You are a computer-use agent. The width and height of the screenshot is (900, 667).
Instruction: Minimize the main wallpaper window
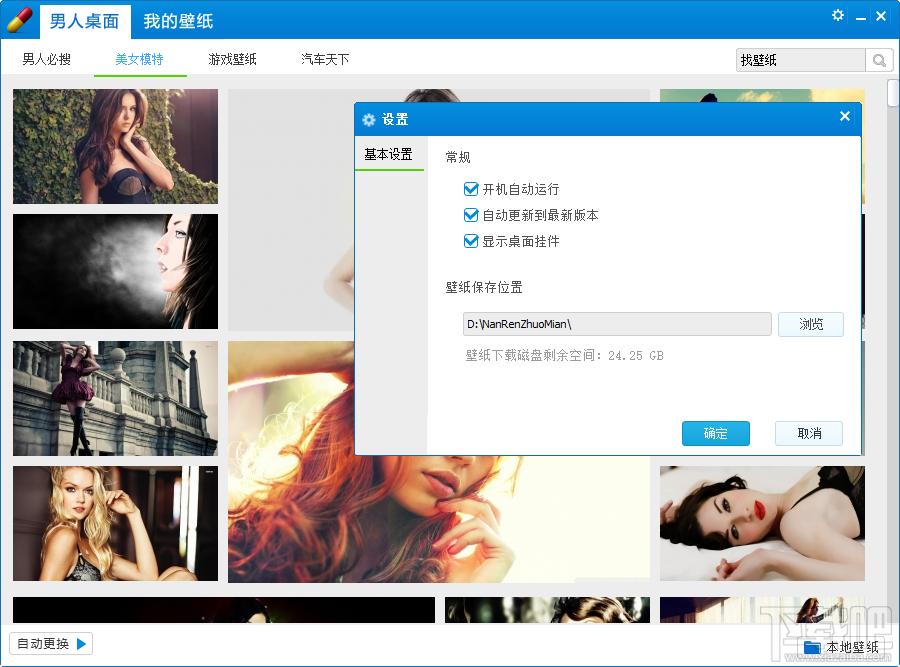(860, 16)
